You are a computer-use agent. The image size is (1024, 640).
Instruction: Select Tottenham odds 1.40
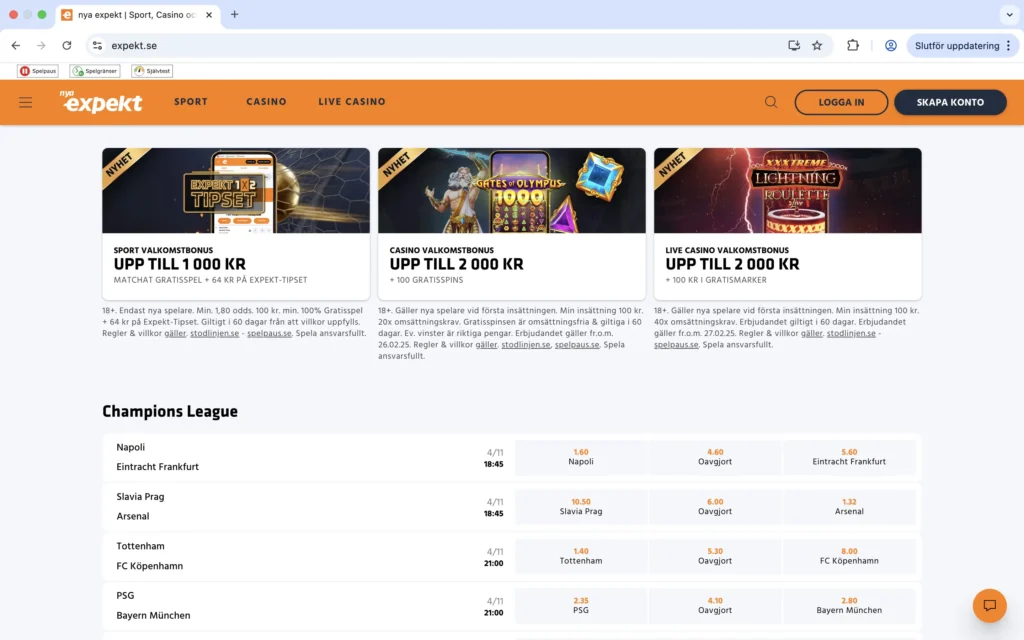581,556
